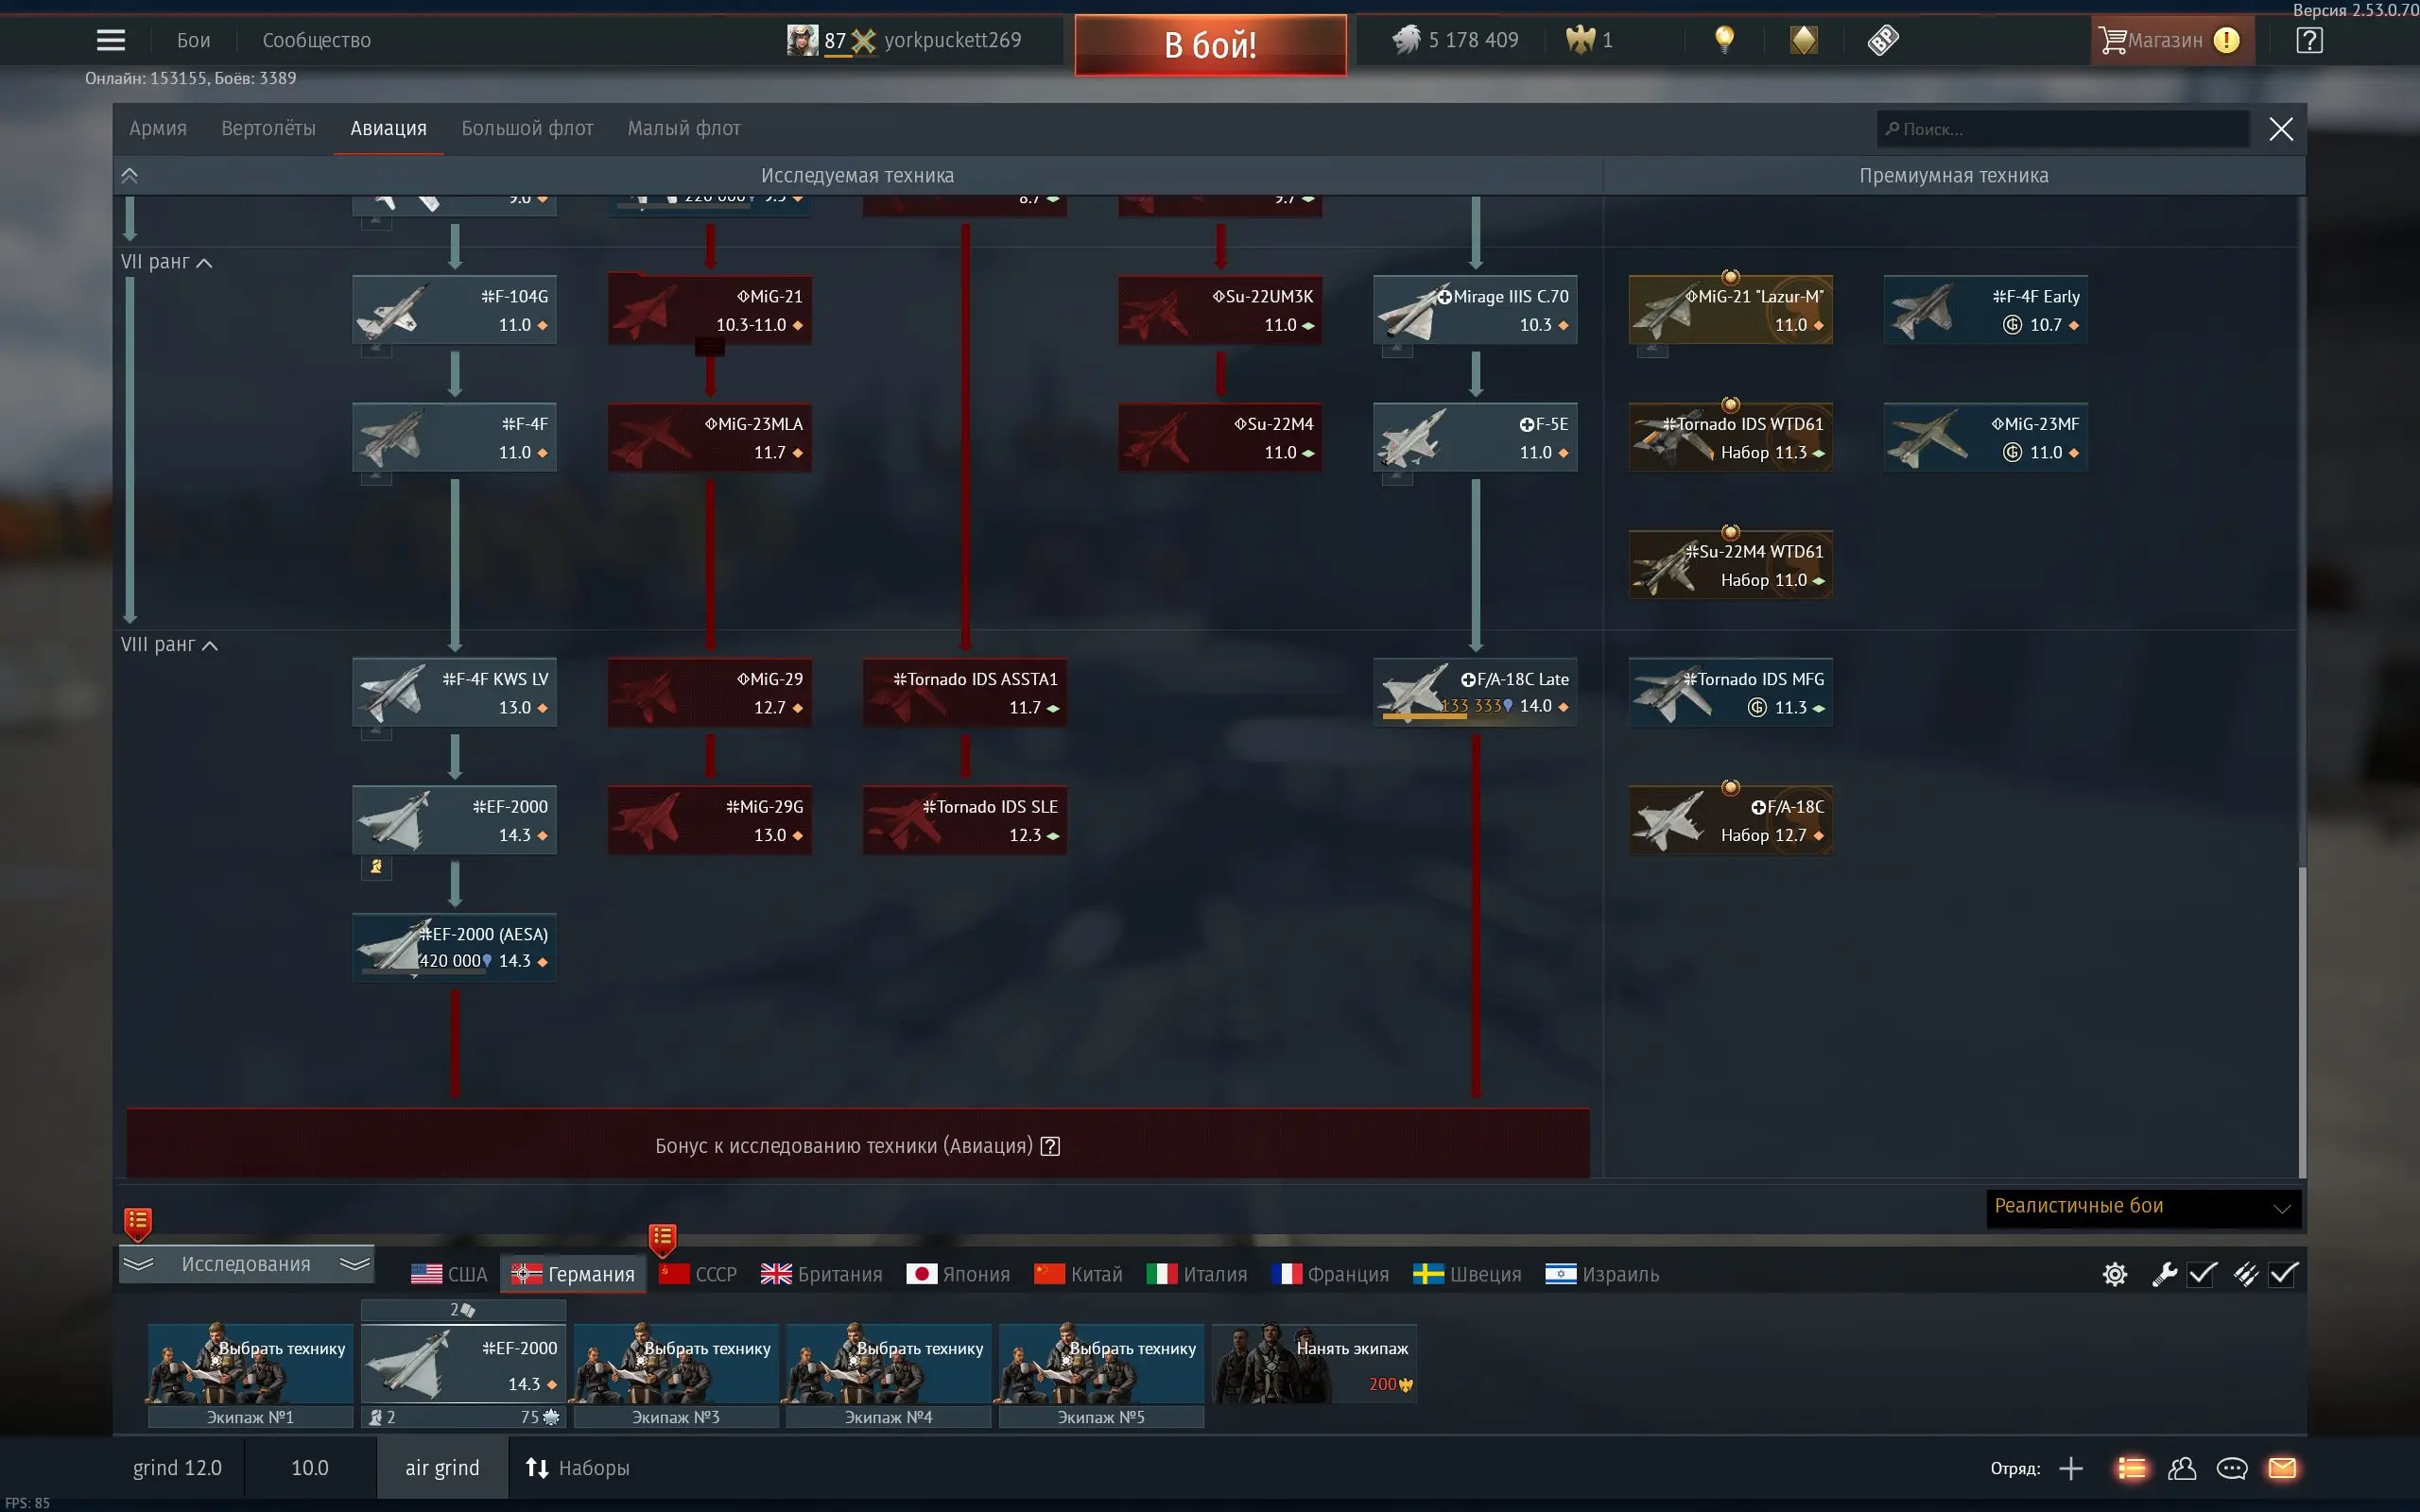2420x1512 pixels.
Task: Open the gear preset settings icon
Action: 2114,1274
